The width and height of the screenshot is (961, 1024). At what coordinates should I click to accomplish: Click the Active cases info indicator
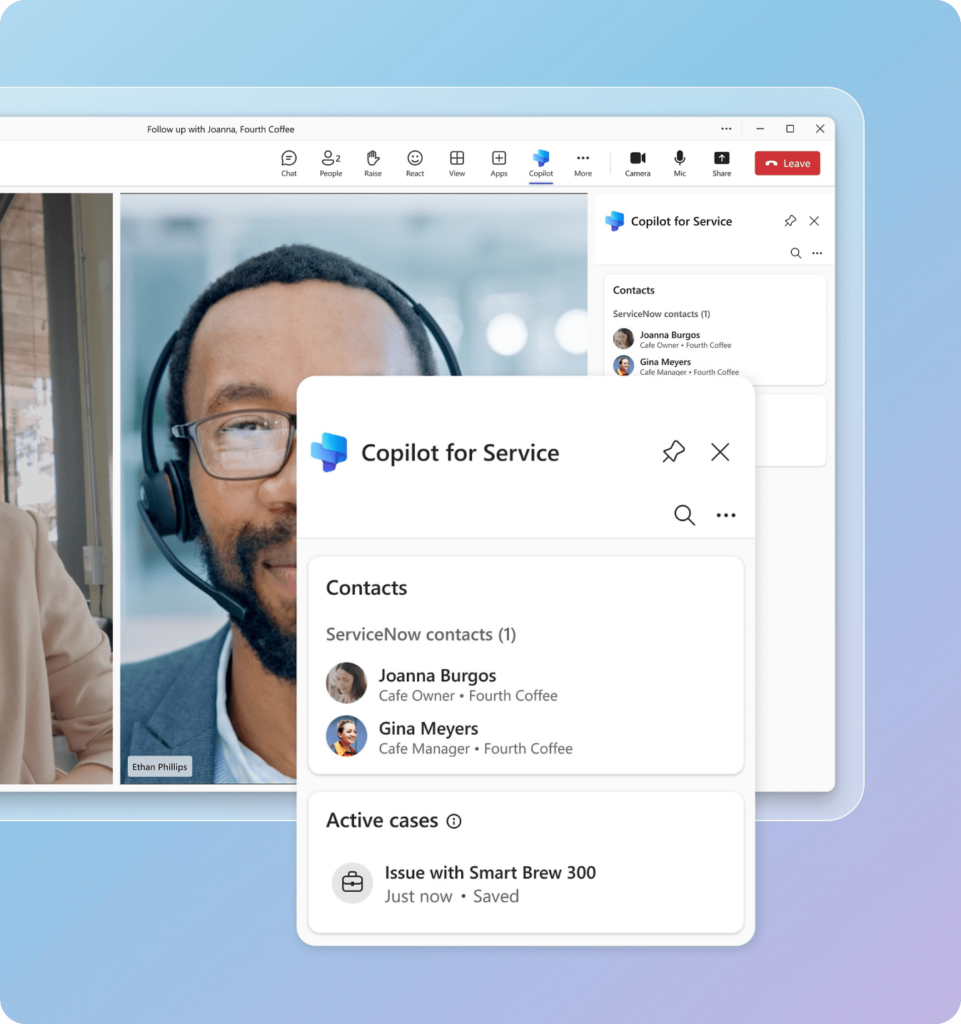click(455, 820)
